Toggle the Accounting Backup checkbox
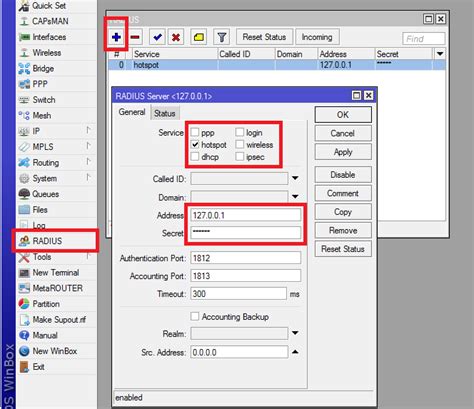474x409 pixels. [x=195, y=316]
